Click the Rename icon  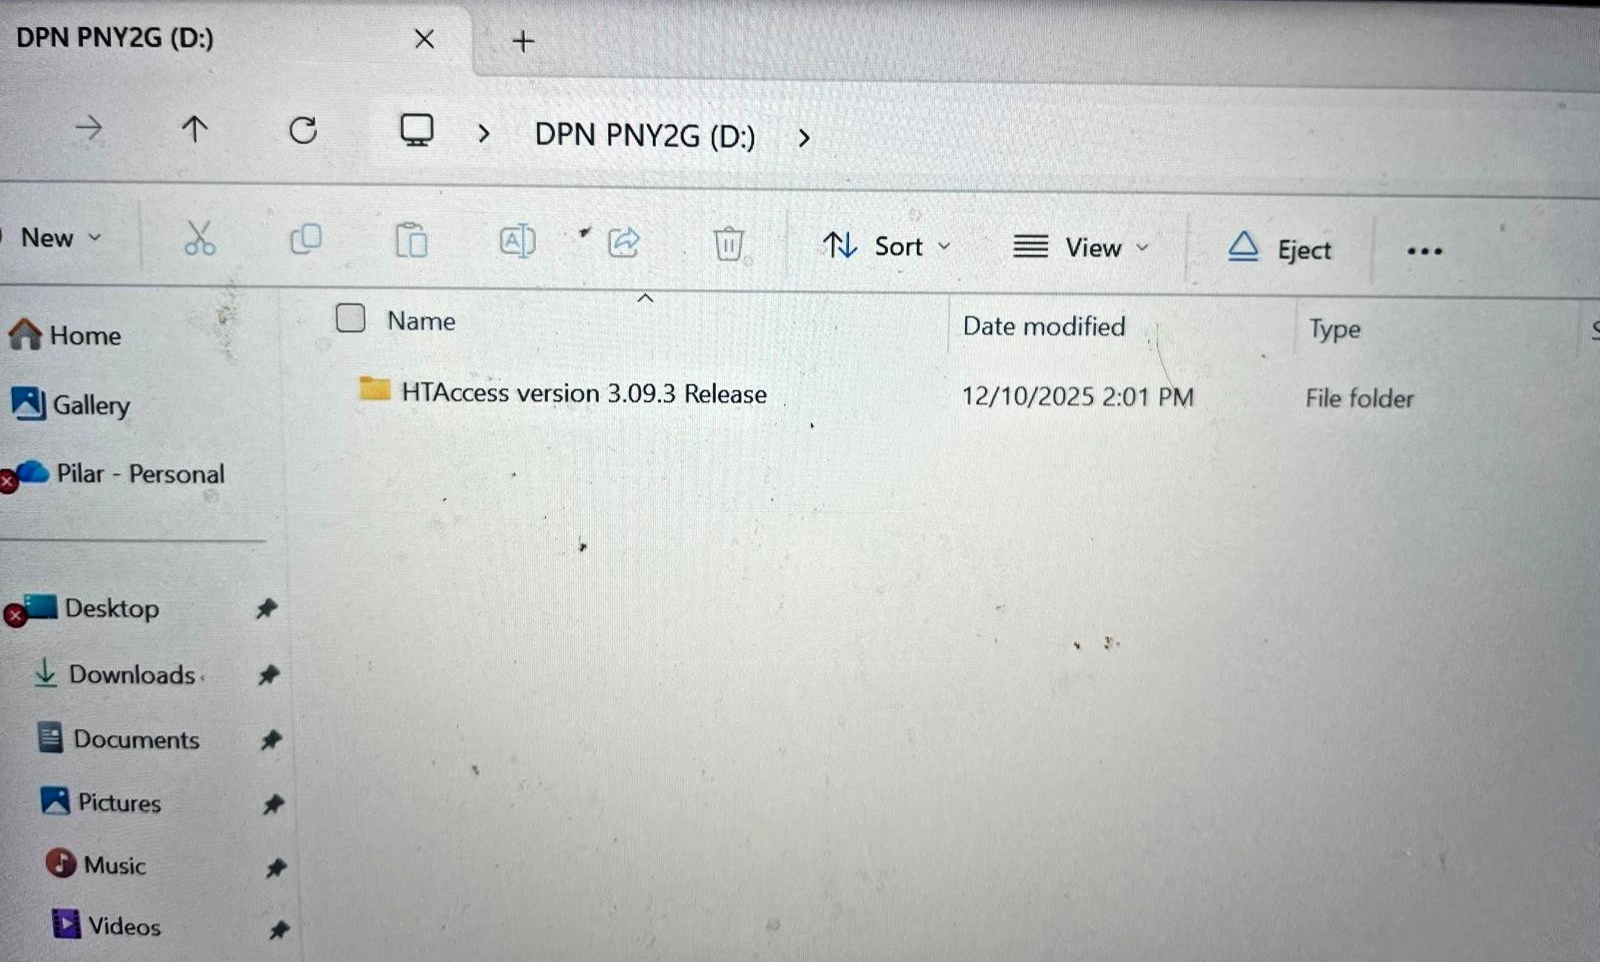[517, 241]
